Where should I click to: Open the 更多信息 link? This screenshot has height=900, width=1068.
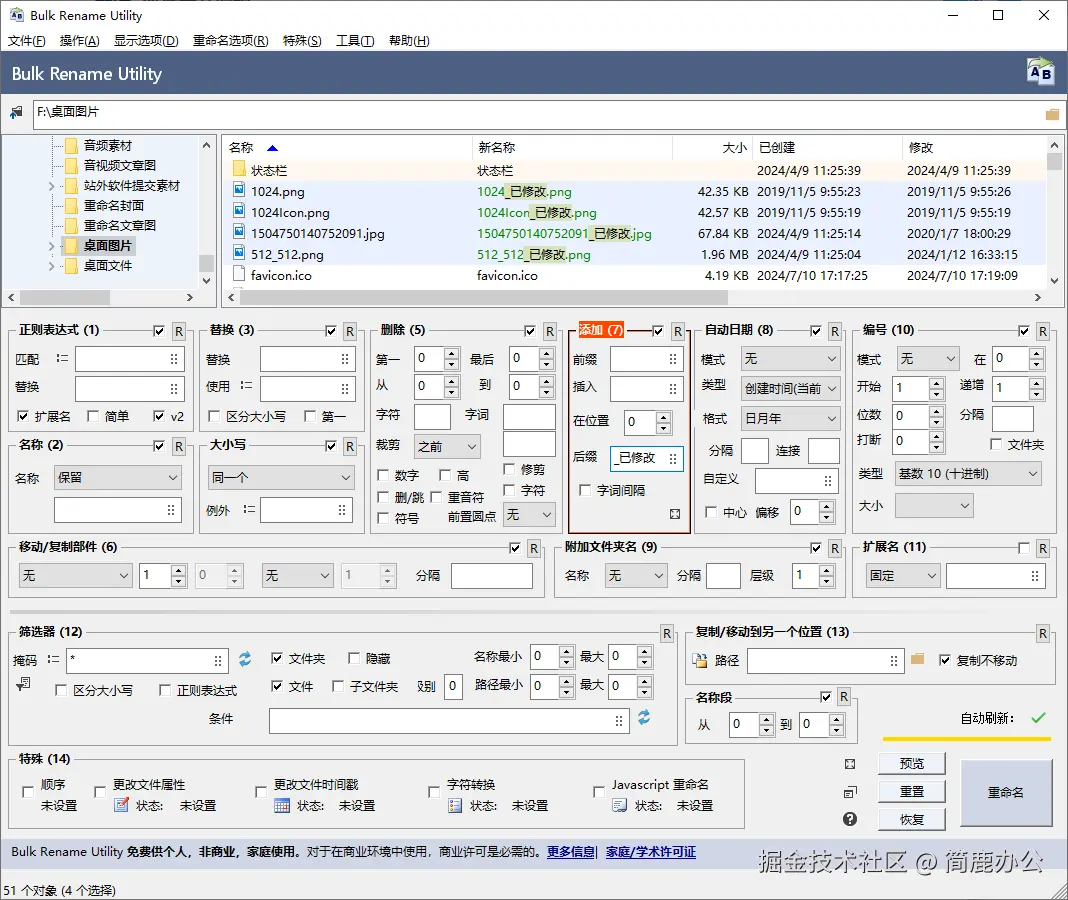click(571, 852)
